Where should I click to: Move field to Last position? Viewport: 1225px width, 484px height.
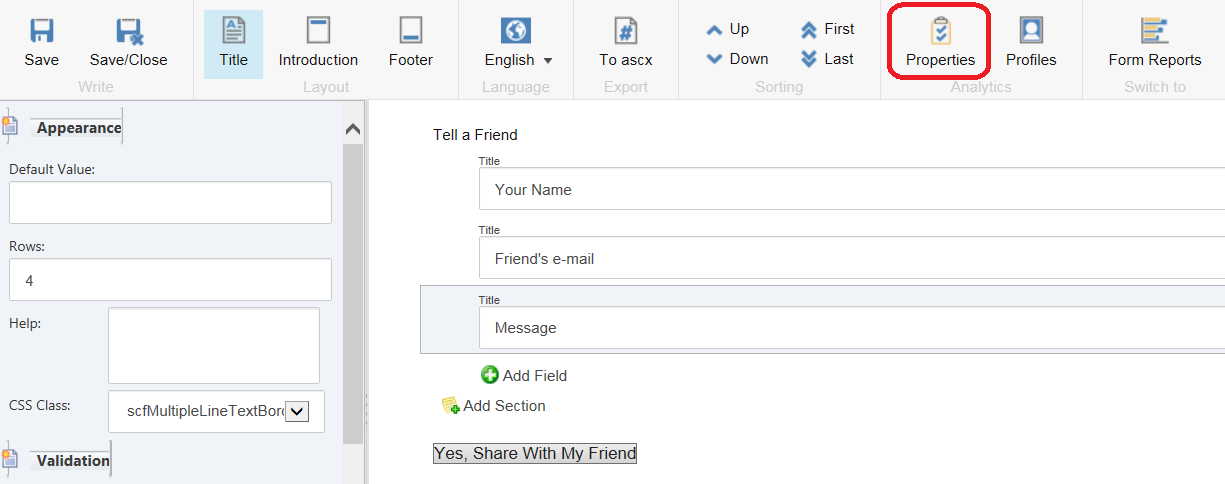(828, 59)
